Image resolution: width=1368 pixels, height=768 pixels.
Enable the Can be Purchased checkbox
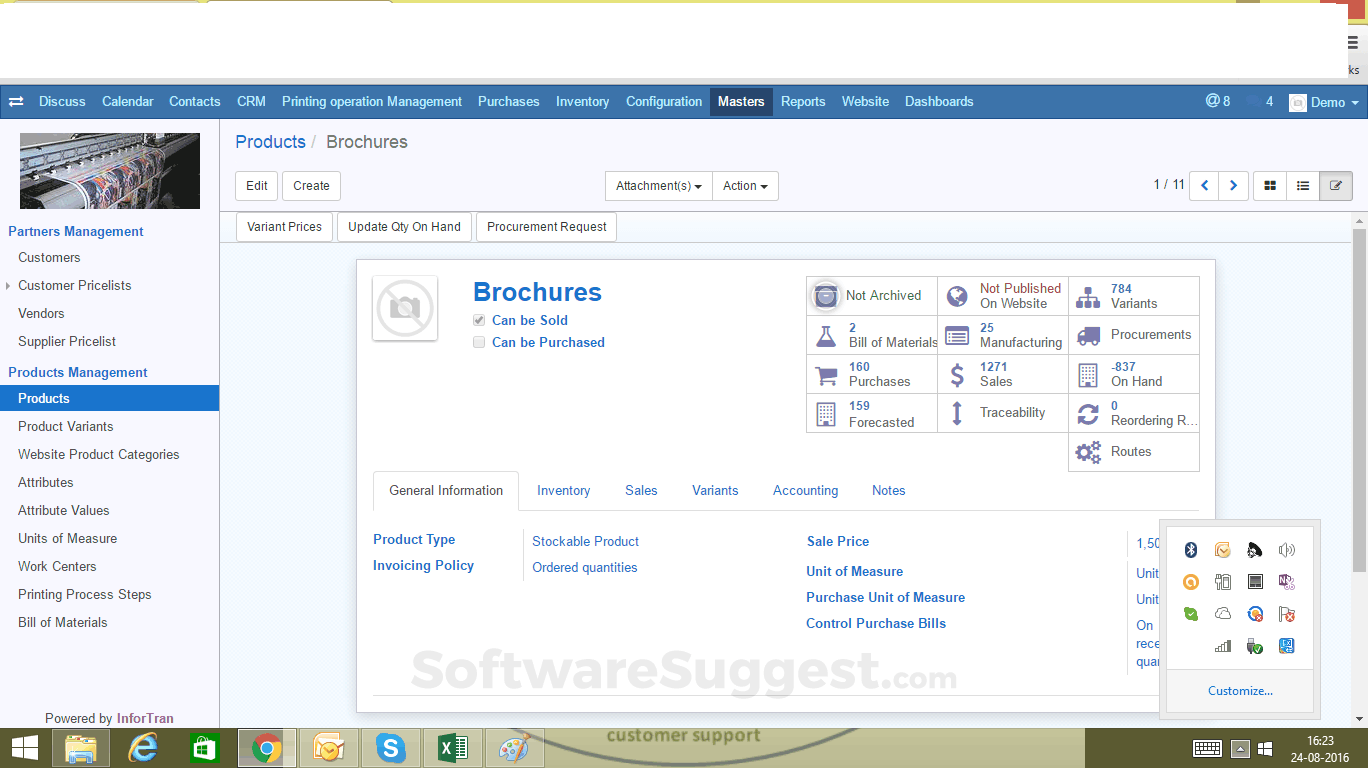coord(479,342)
